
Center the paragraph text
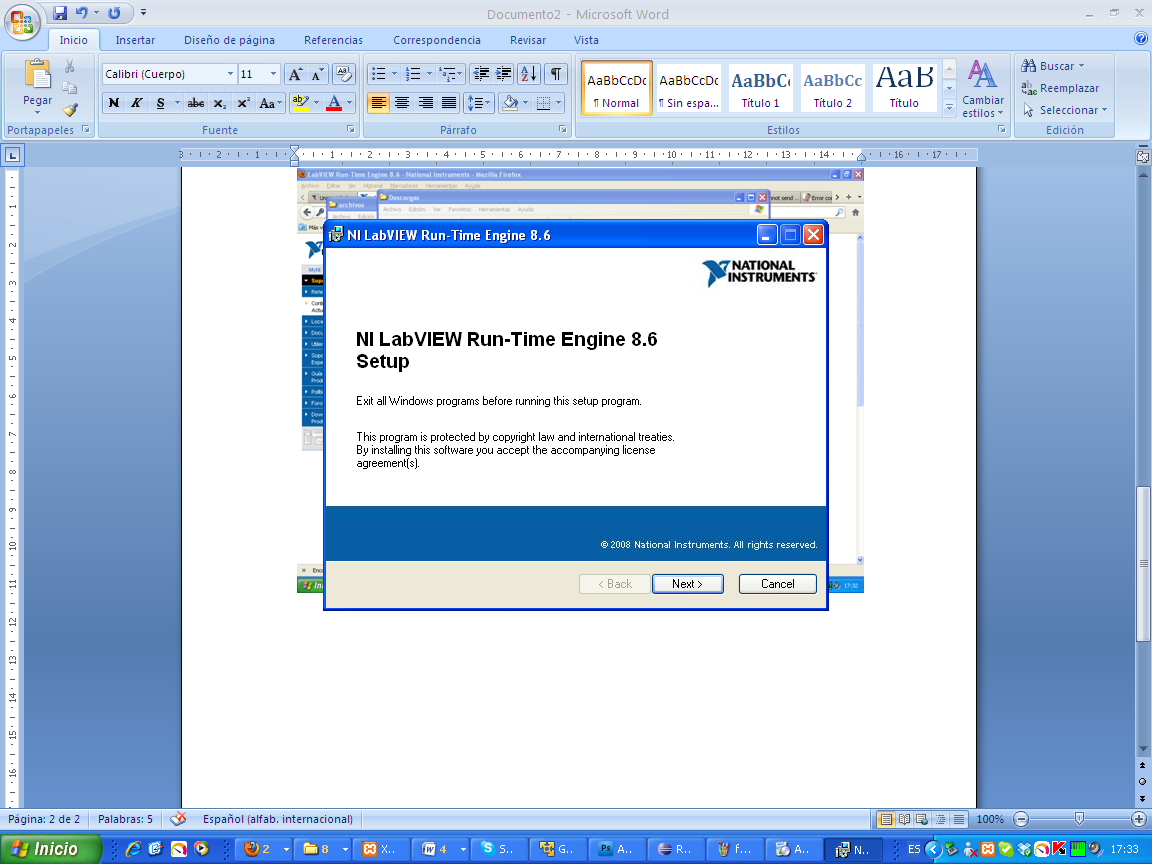tap(402, 103)
